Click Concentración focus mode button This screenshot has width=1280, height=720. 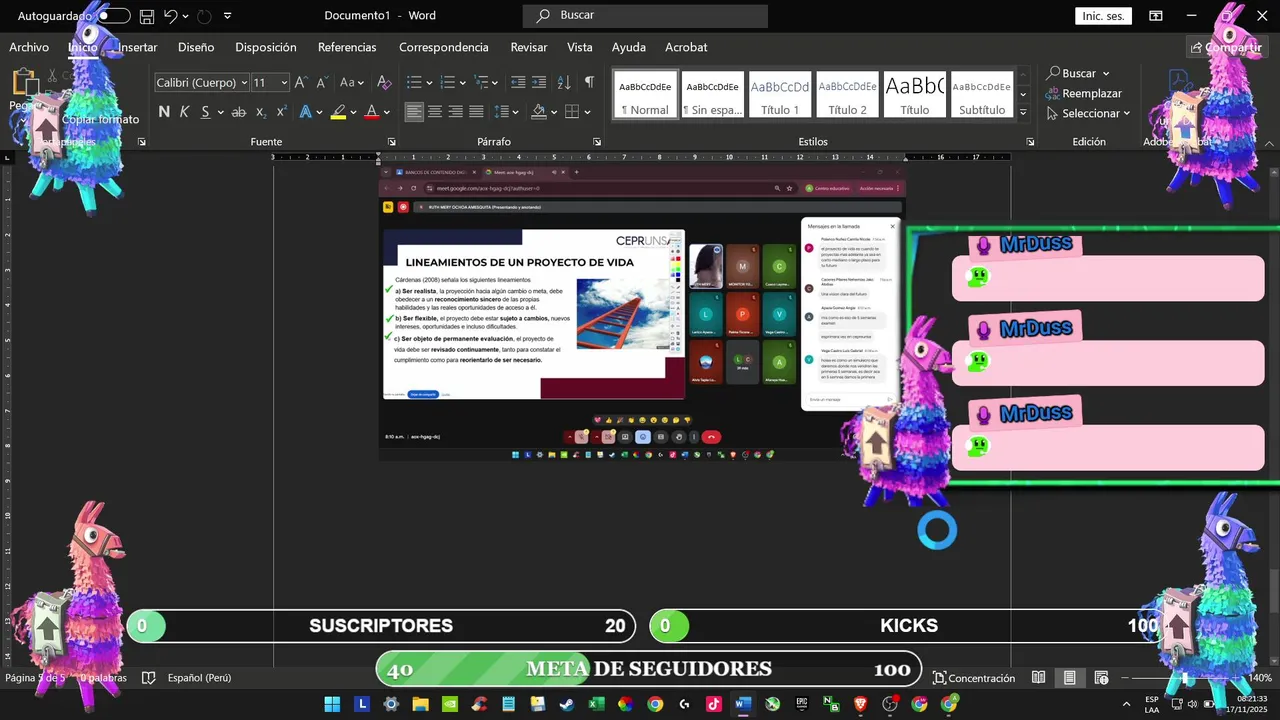point(973,678)
